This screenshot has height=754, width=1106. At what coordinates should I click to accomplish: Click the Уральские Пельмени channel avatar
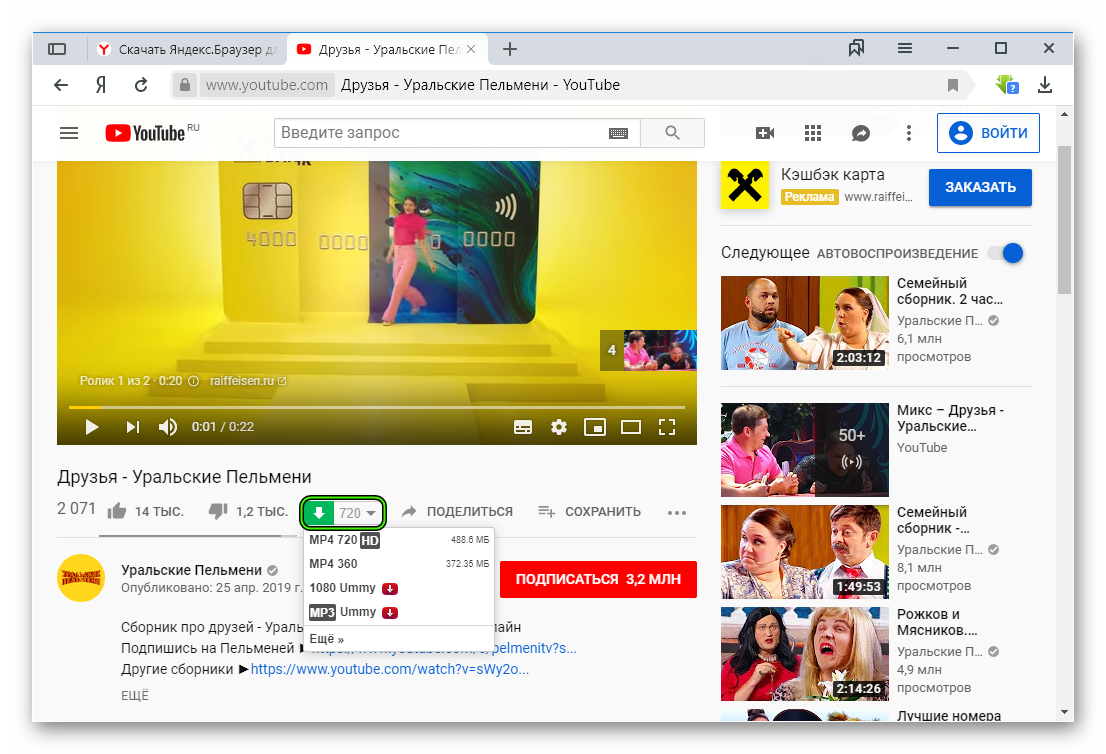point(81,578)
